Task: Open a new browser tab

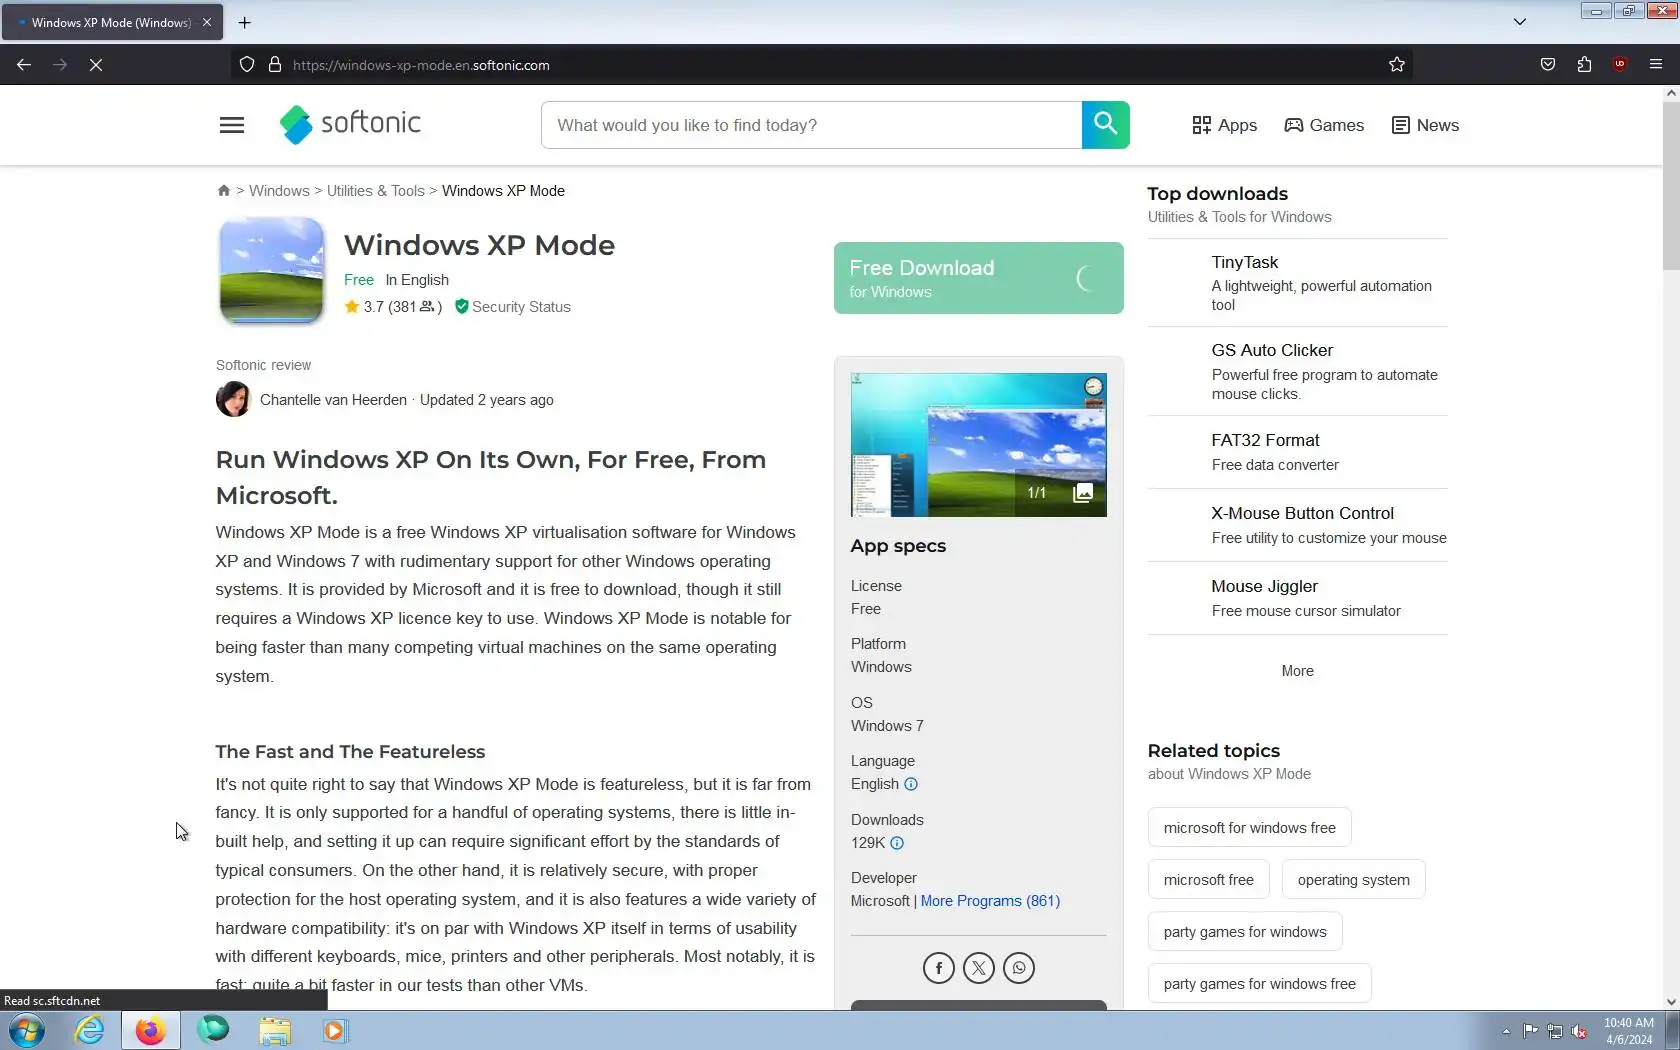Action: point(244,22)
